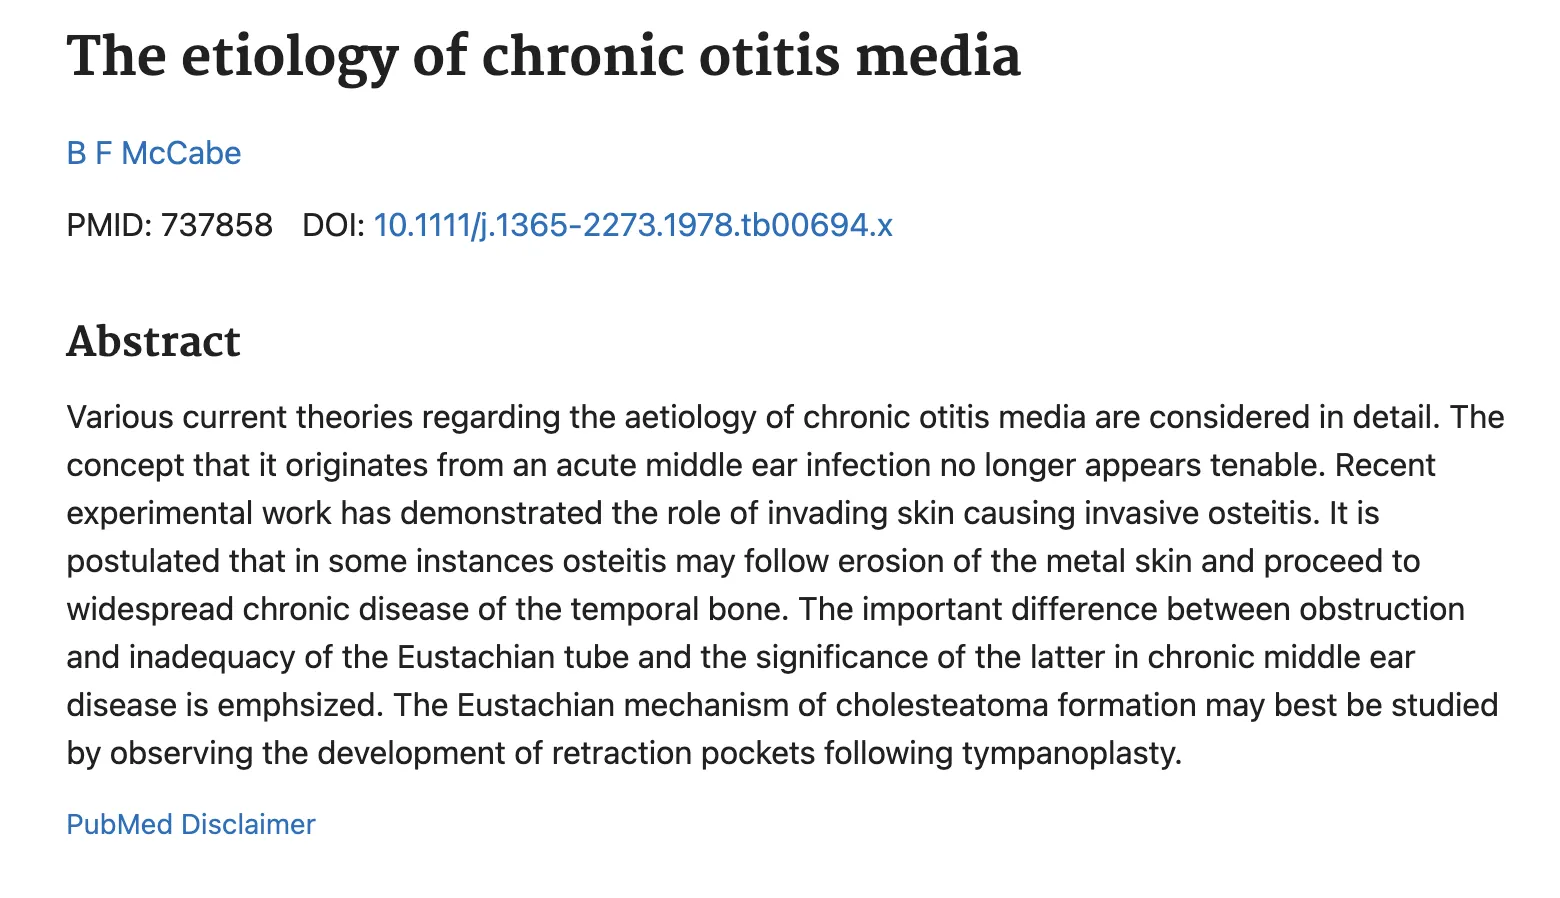Click the word 'tympanoplasty' in abstract

[x=1071, y=753]
